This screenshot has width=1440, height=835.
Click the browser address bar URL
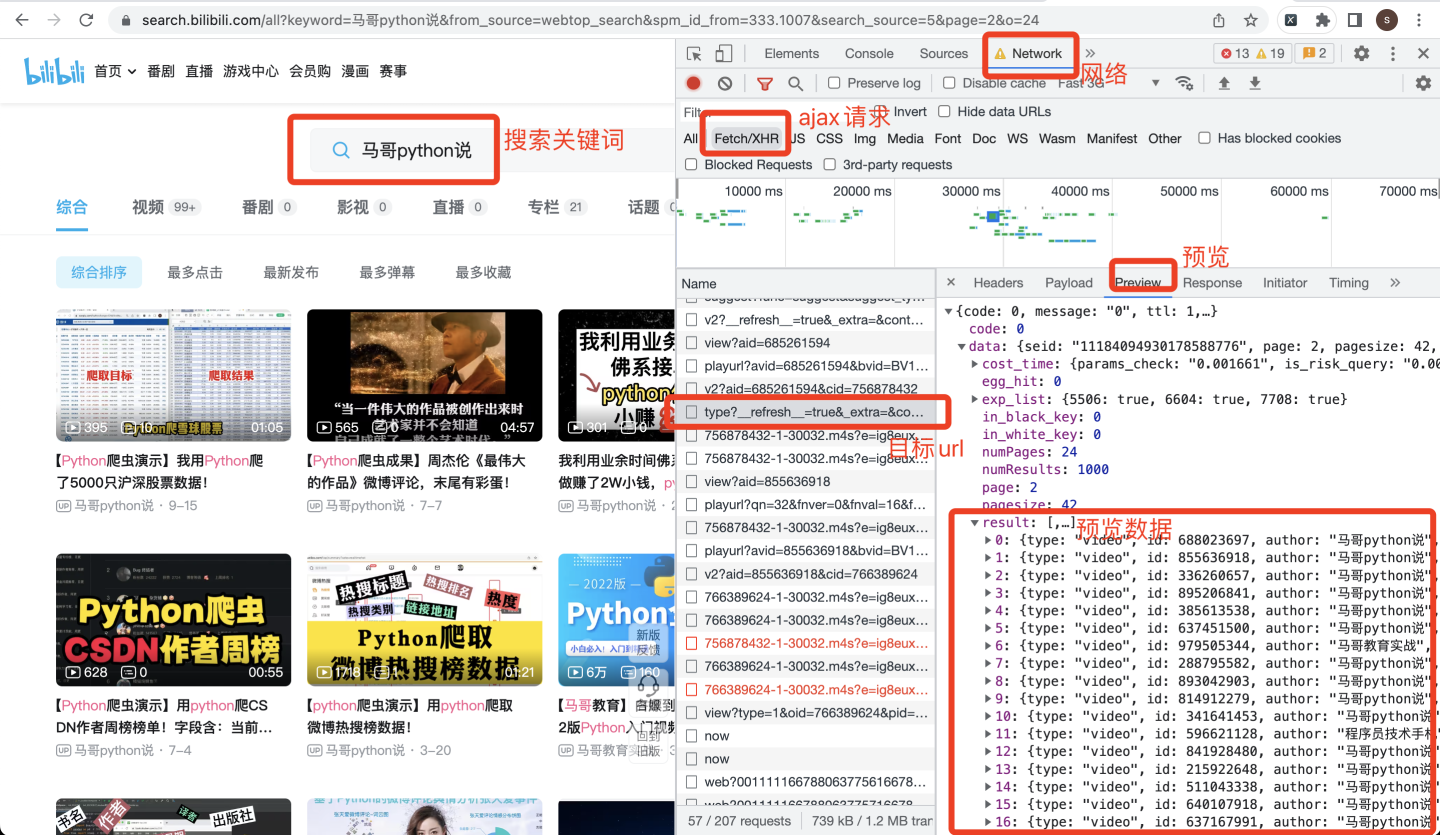590,20
